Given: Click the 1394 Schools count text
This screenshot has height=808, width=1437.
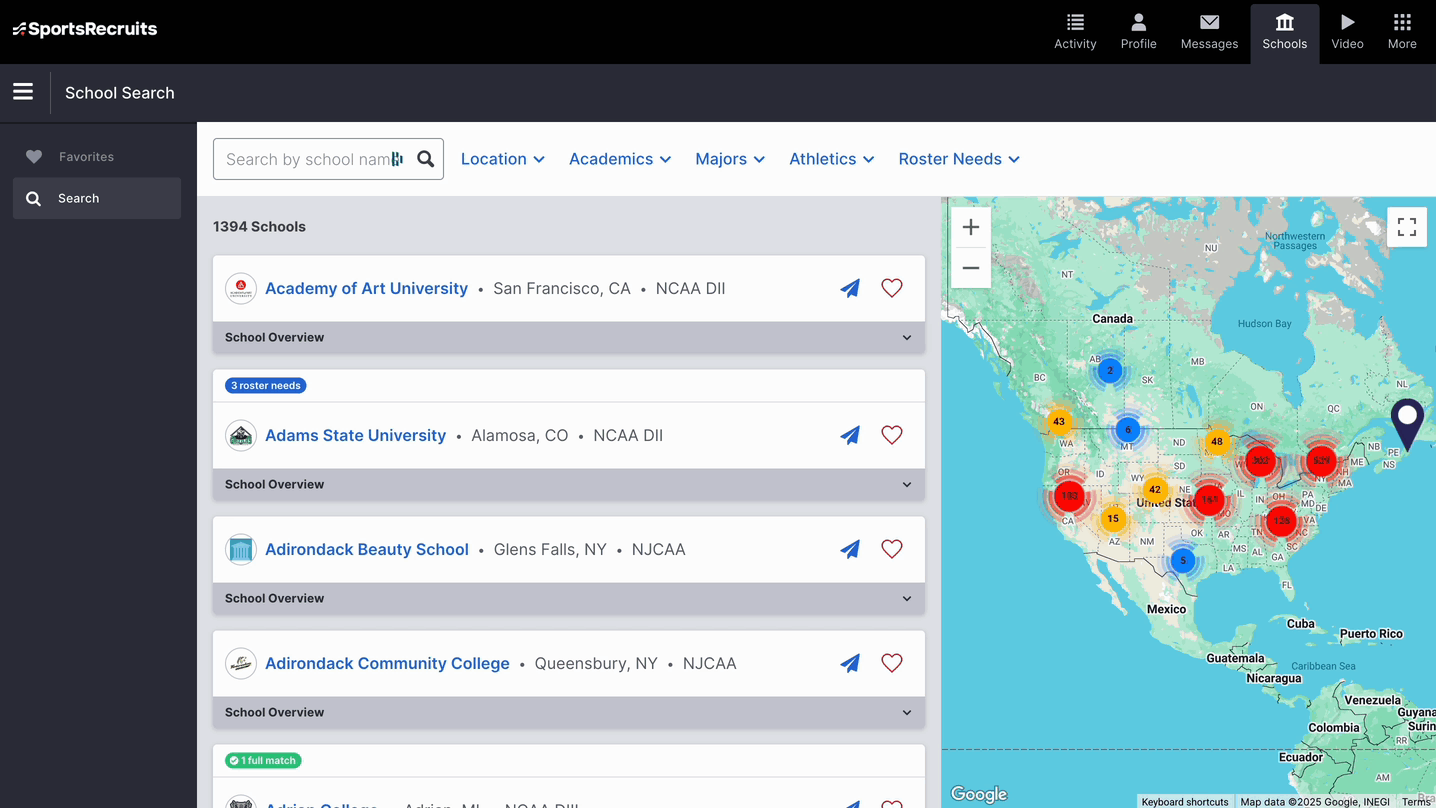Looking at the screenshot, I should (x=259, y=227).
